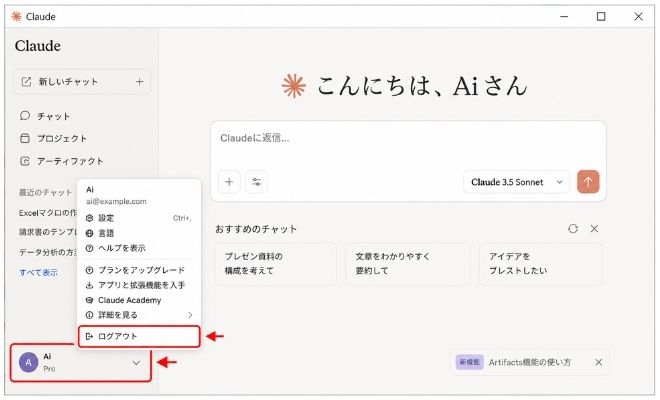Click the info icon by 詳細を見る
This screenshot has width=660, height=400.
(89, 315)
